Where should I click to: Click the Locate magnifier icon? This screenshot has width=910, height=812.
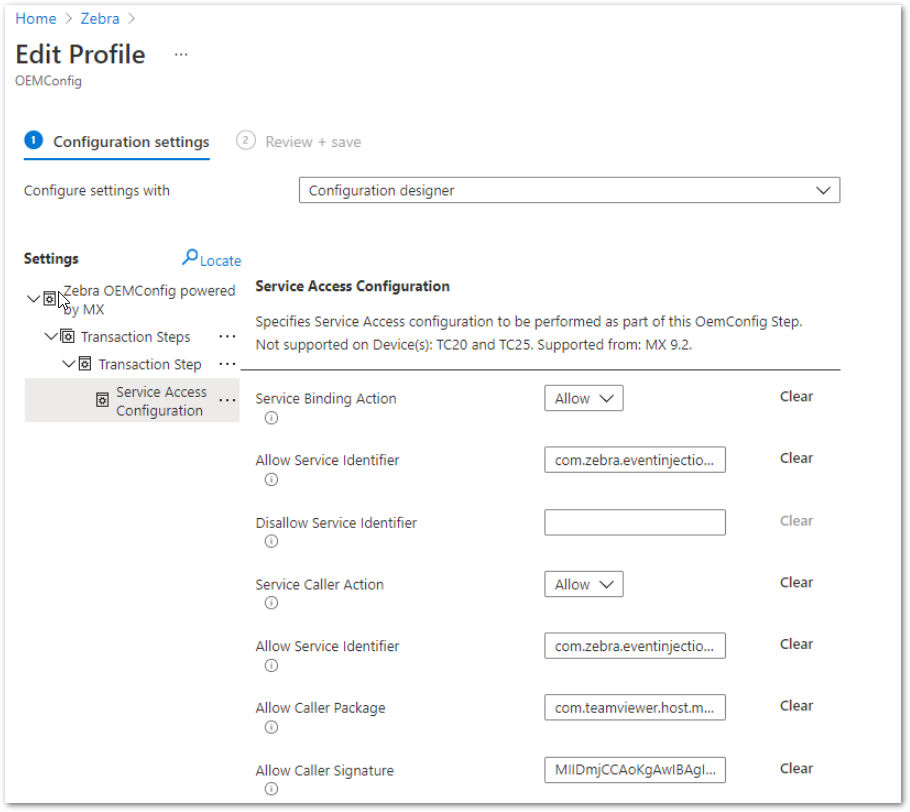[189, 258]
